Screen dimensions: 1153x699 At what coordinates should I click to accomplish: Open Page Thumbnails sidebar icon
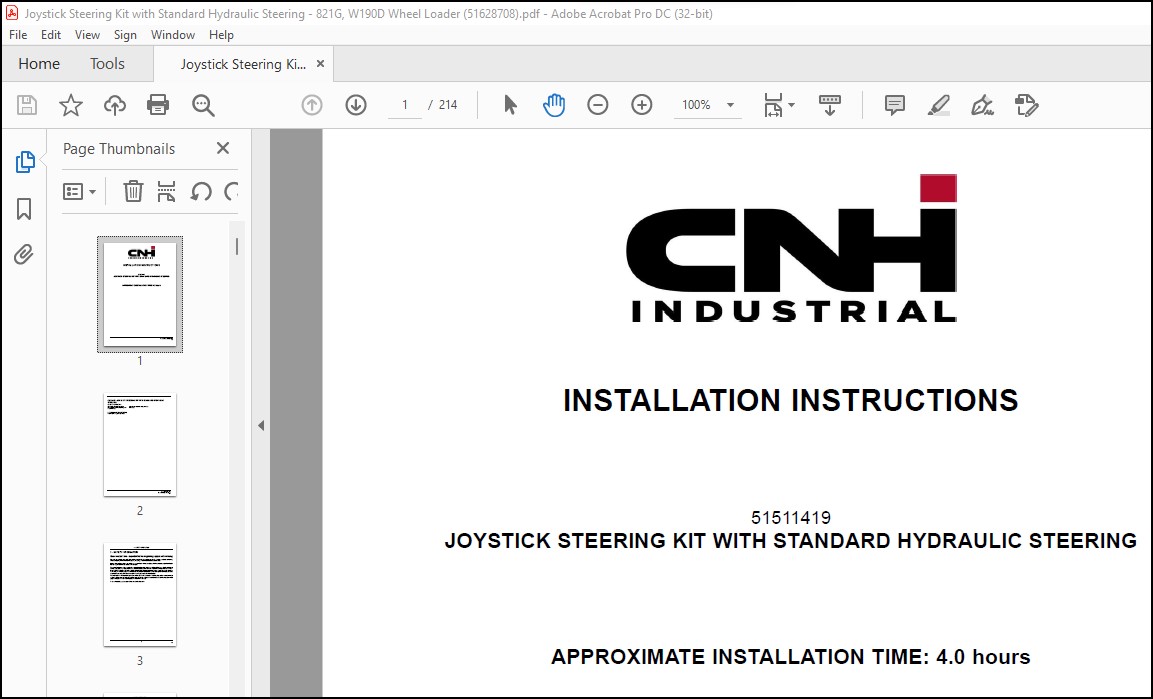(24, 162)
